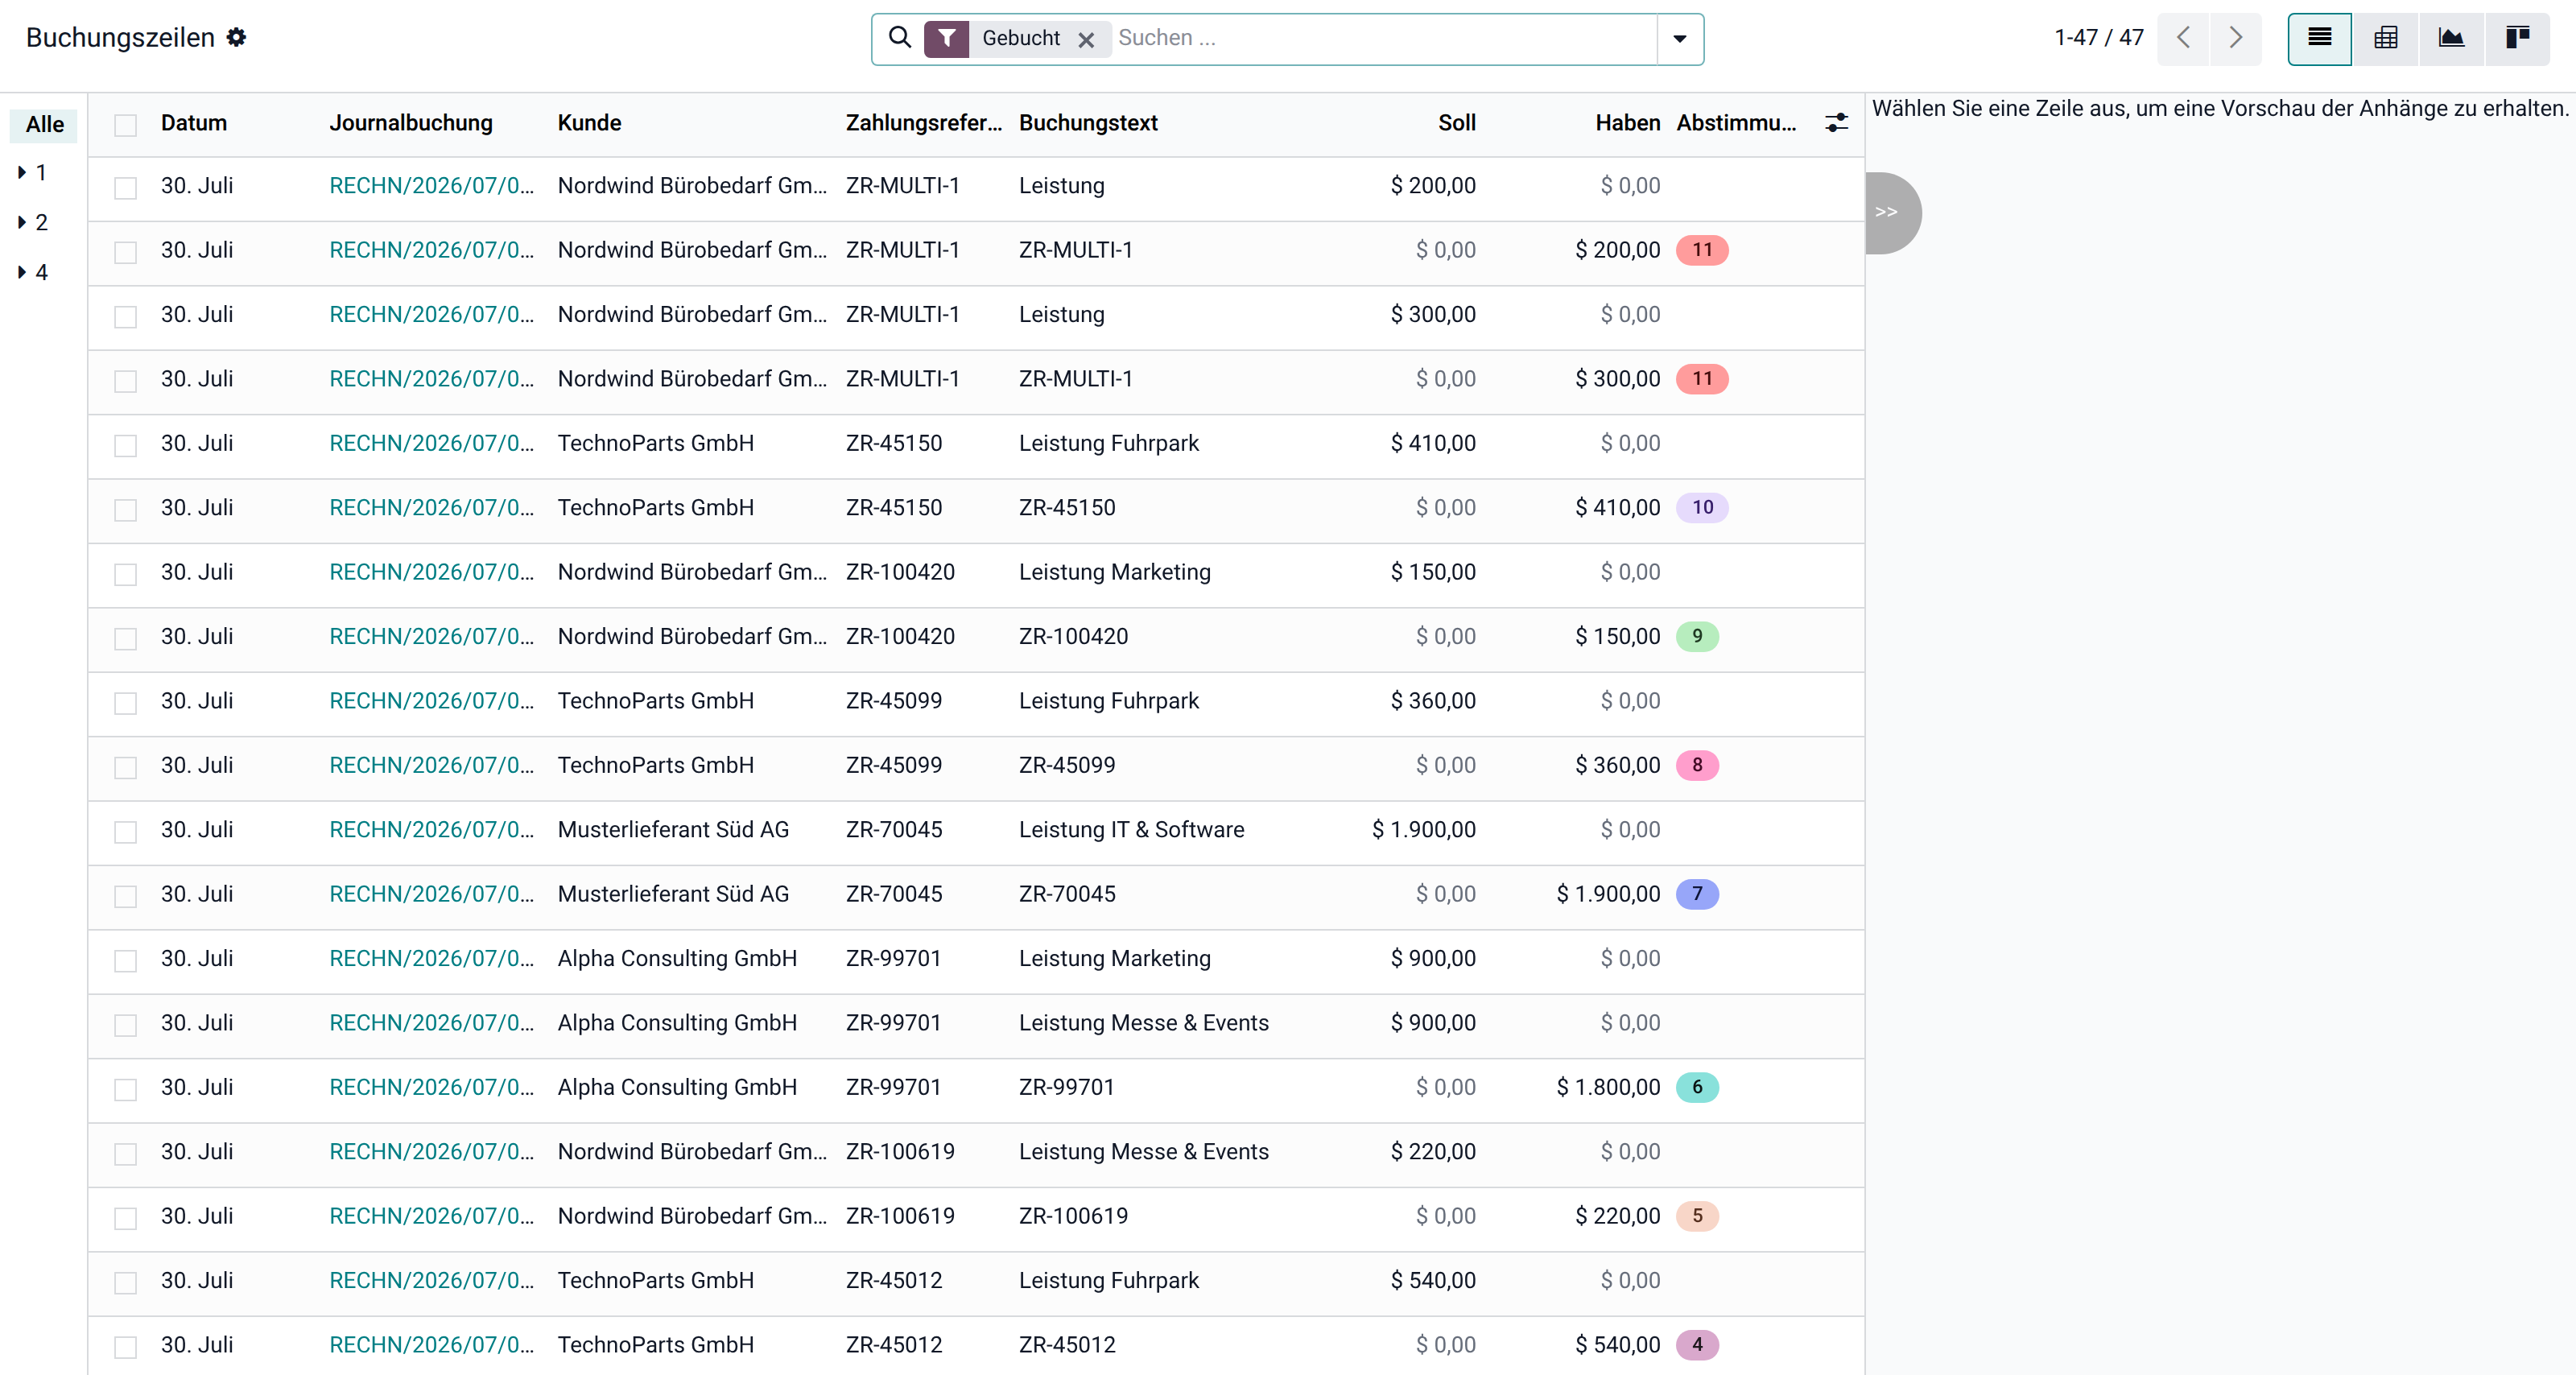The width and height of the screenshot is (2576, 1375).
Task: Switch to kanban view
Action: click(x=2517, y=38)
